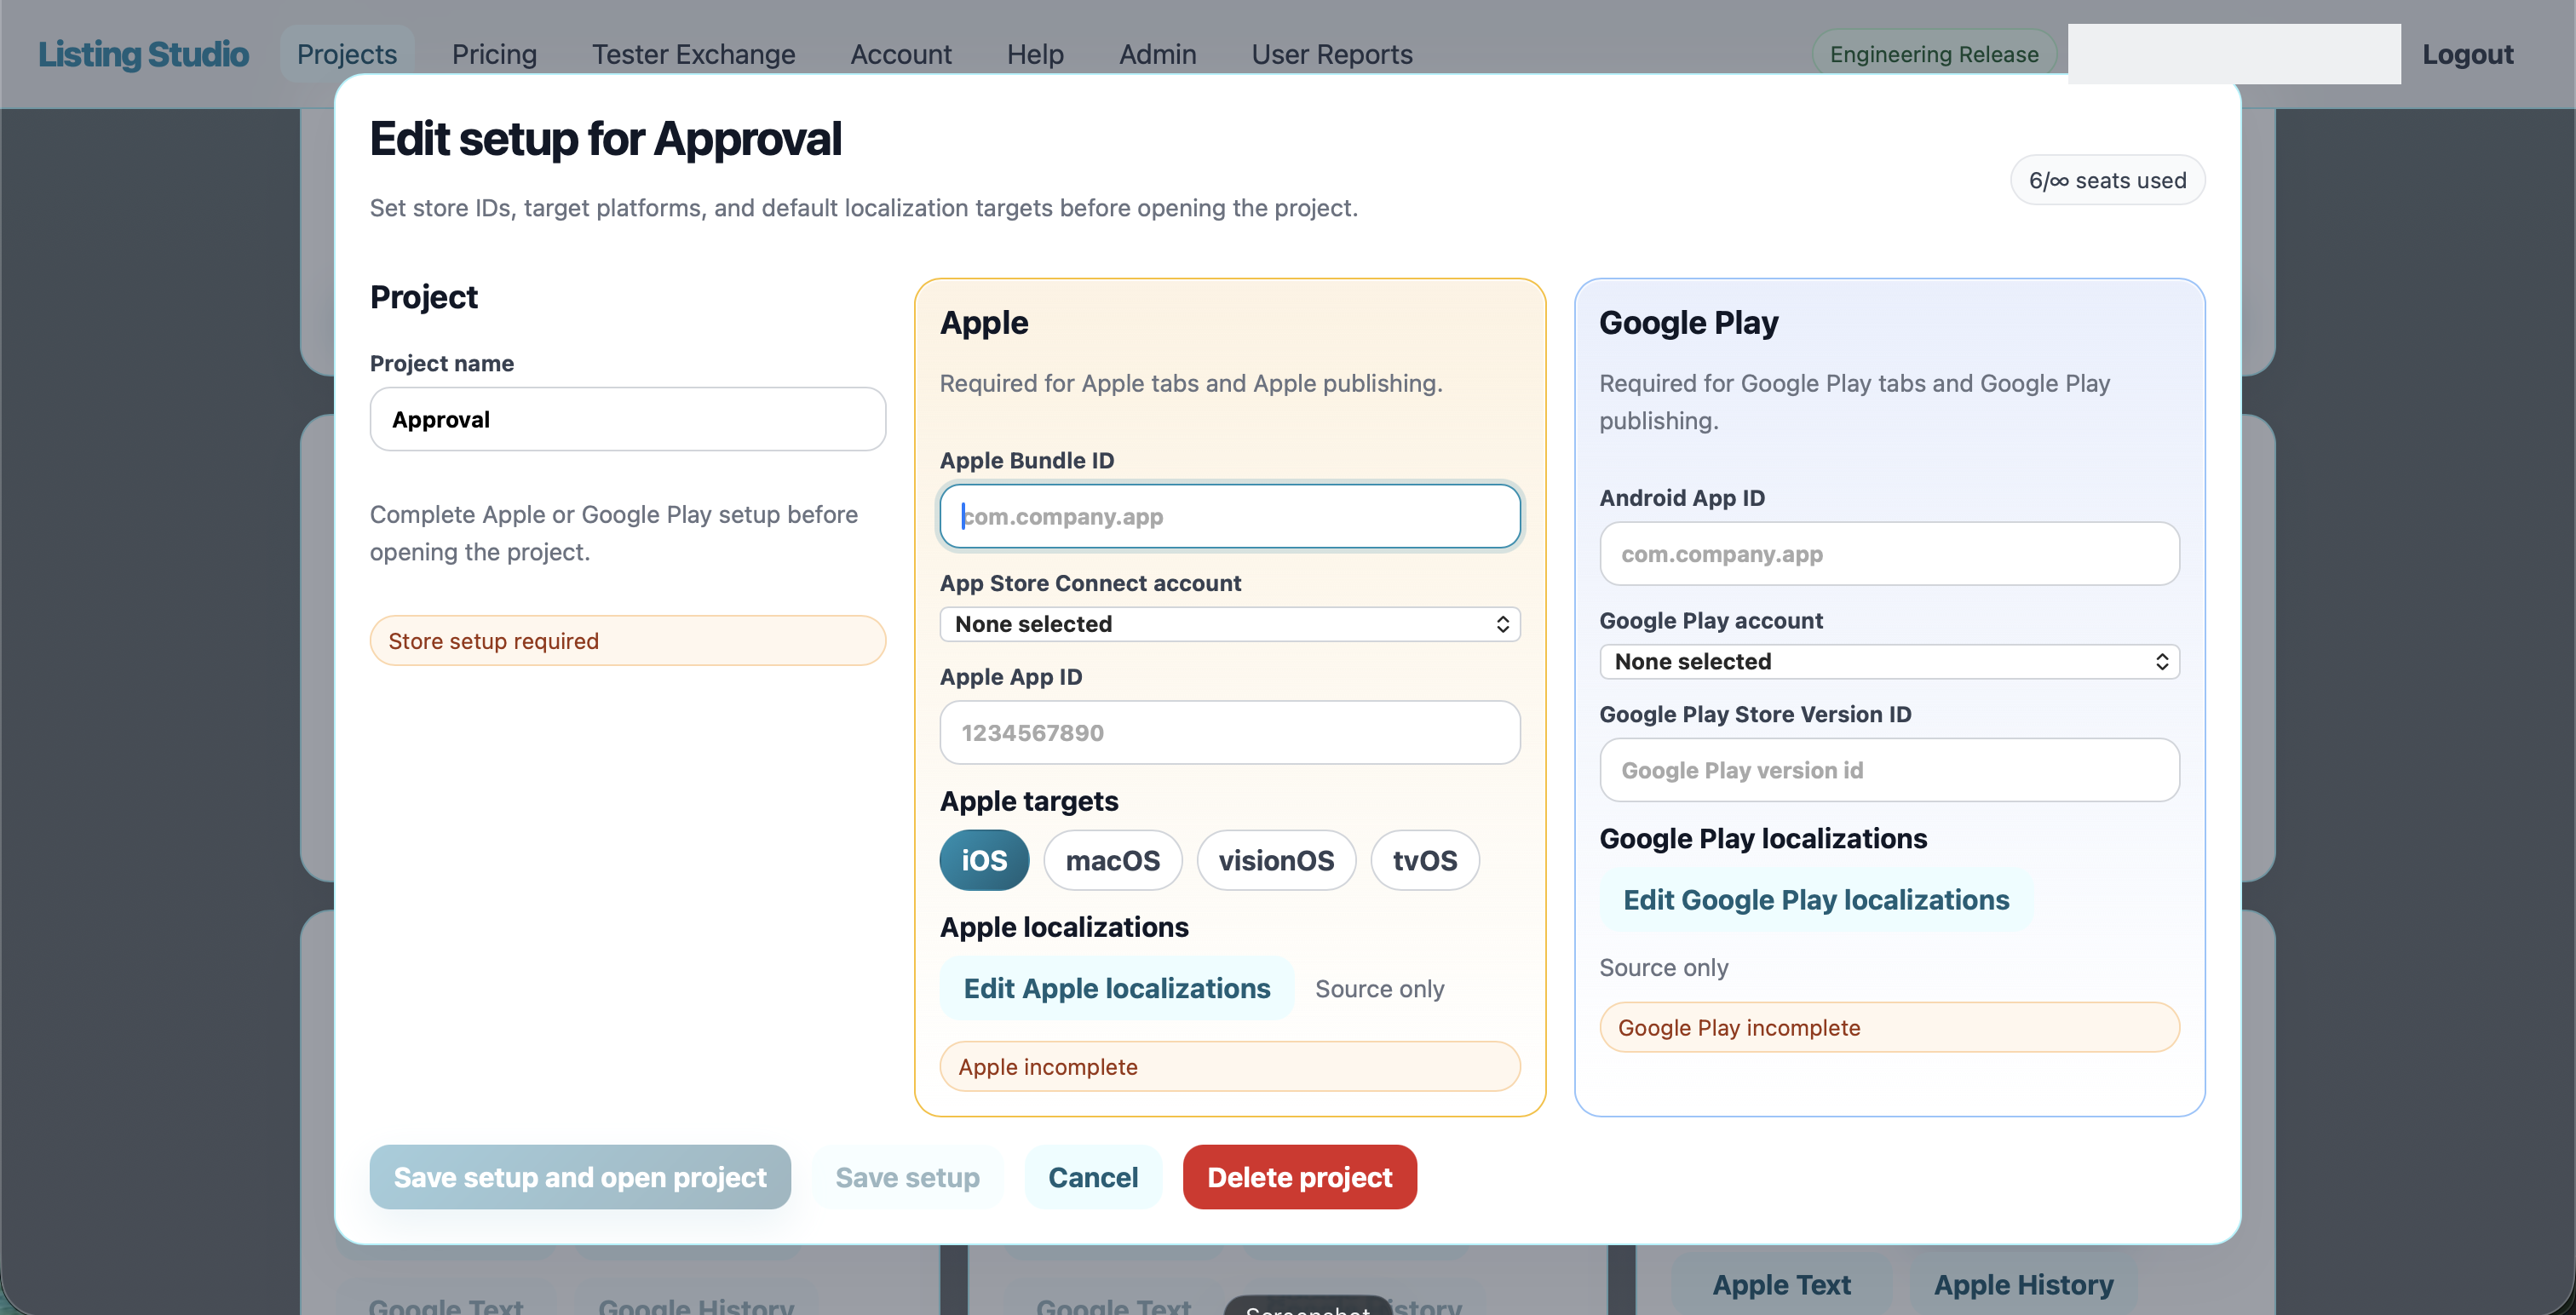The height and width of the screenshot is (1315, 2576).
Task: Click the Apple incomplete status
Action: point(1229,1066)
